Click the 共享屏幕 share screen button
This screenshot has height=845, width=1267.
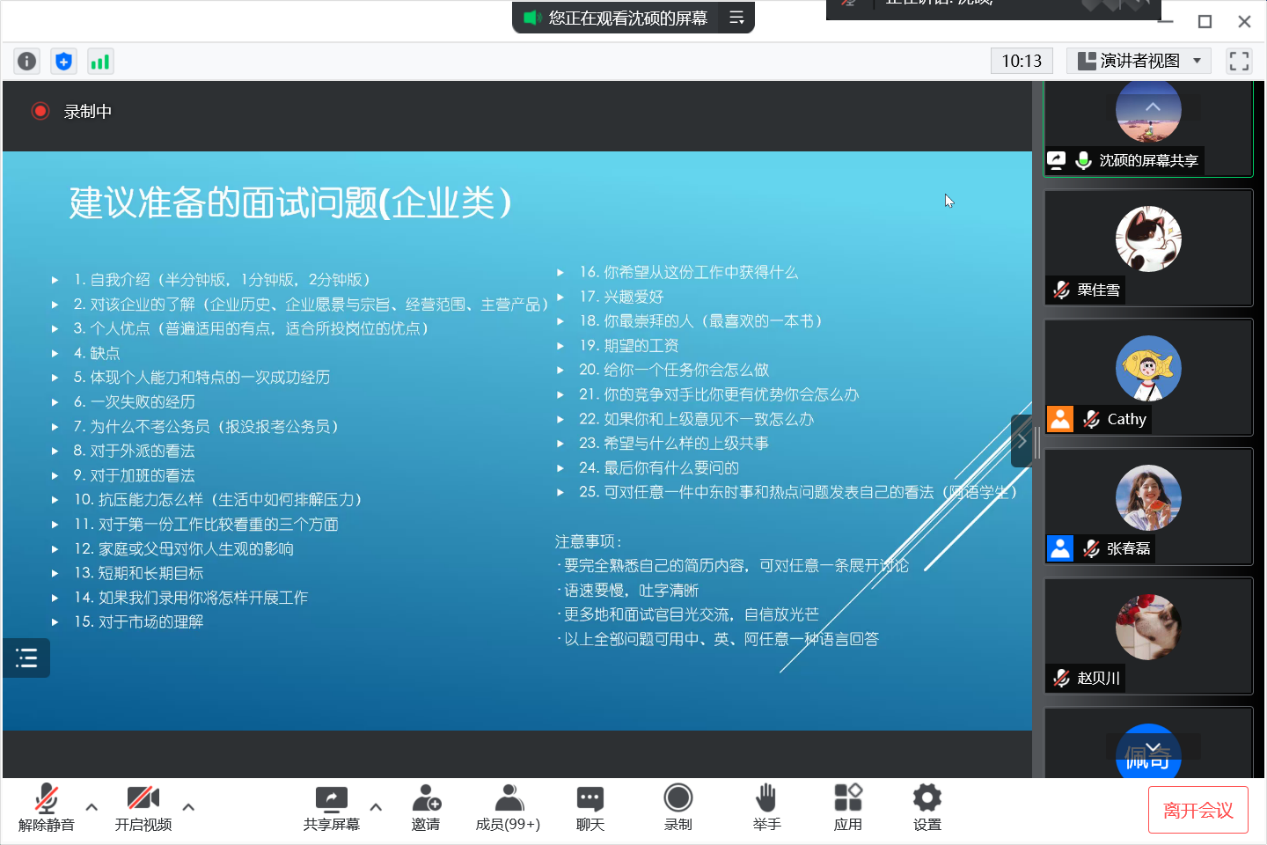(x=331, y=807)
